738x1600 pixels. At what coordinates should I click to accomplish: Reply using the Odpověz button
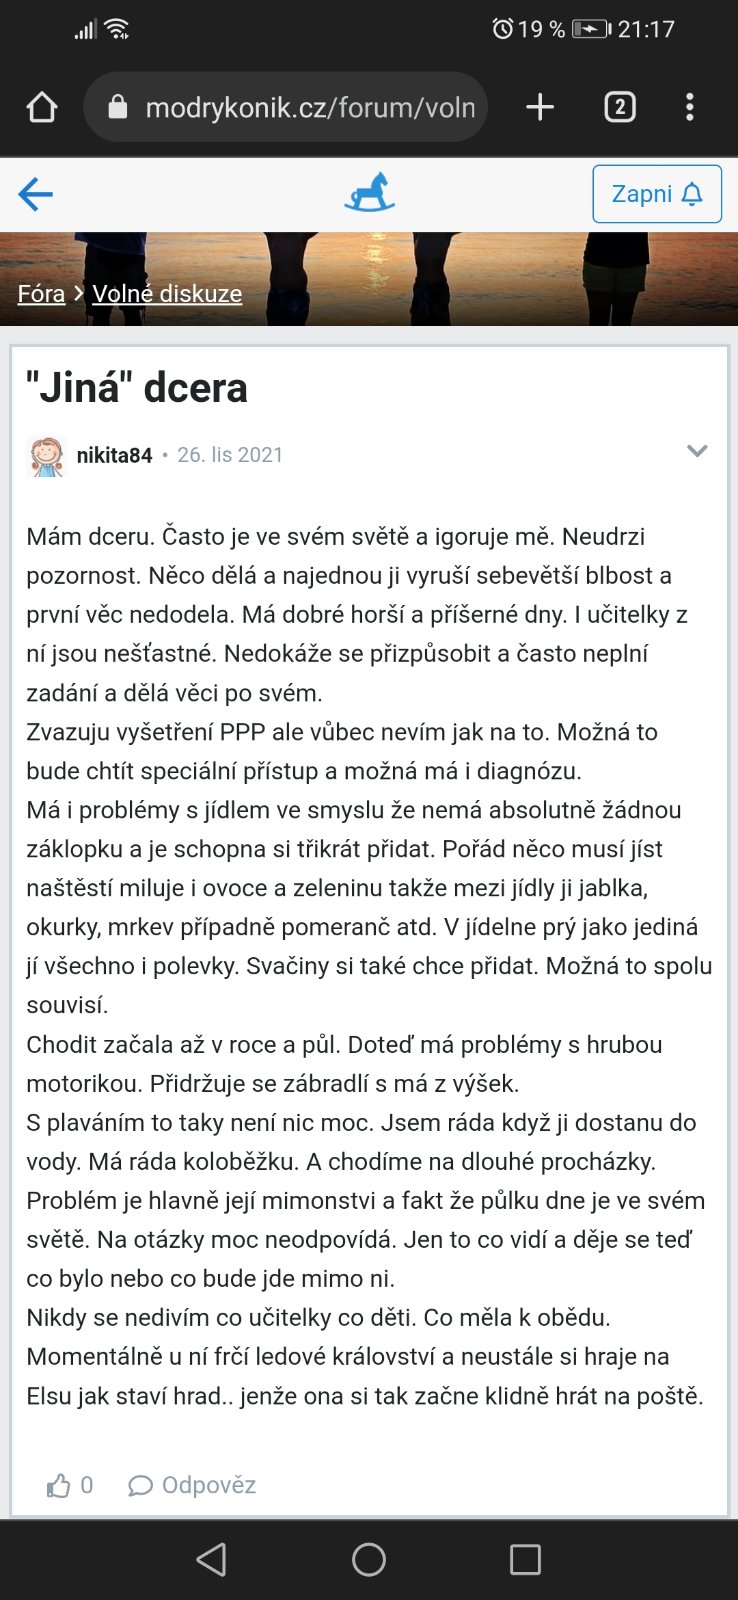coord(192,1486)
